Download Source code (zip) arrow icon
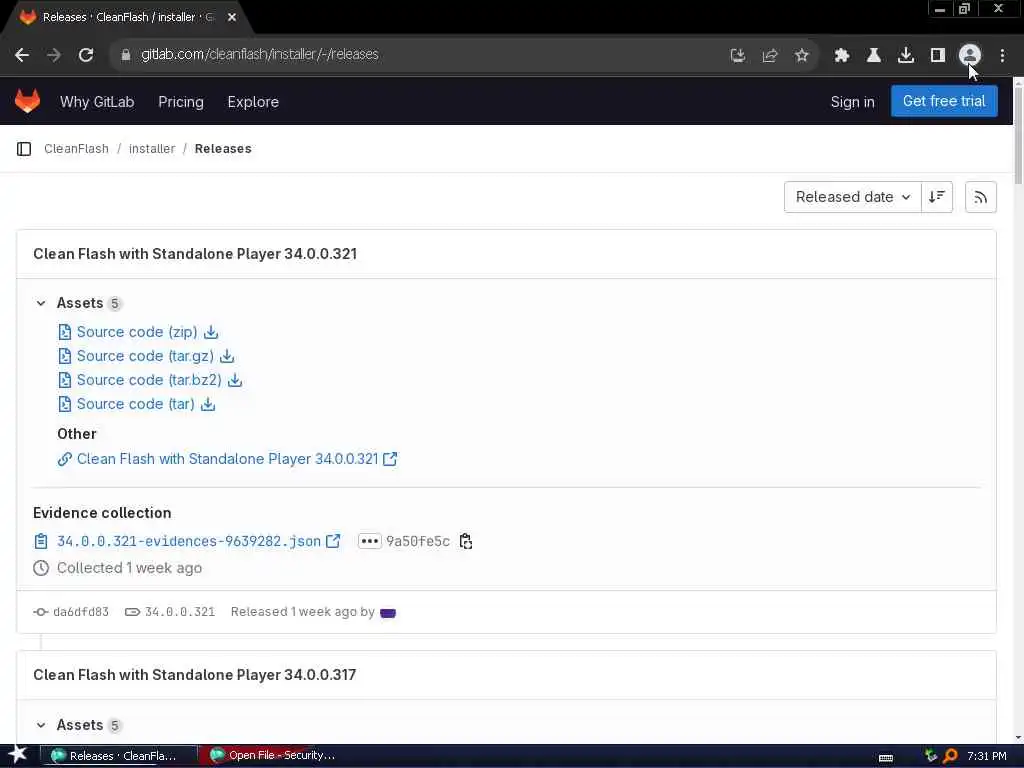 tap(211, 332)
